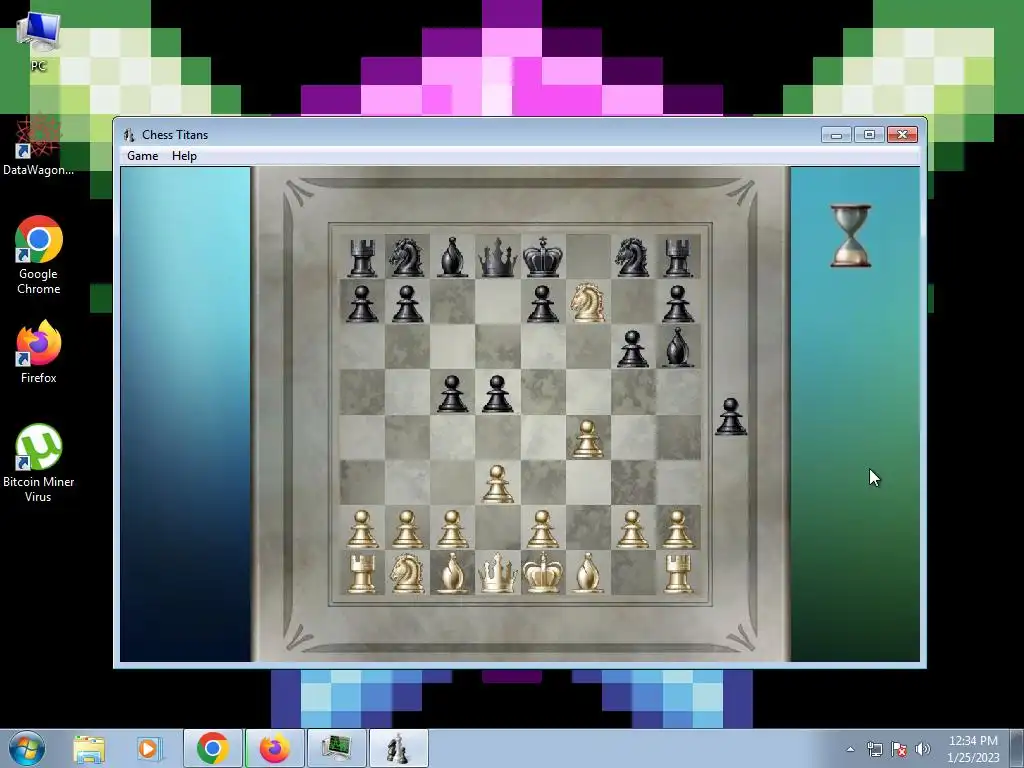The image size is (1024, 768).
Task: Select the white pawn on g2
Action: [632, 528]
